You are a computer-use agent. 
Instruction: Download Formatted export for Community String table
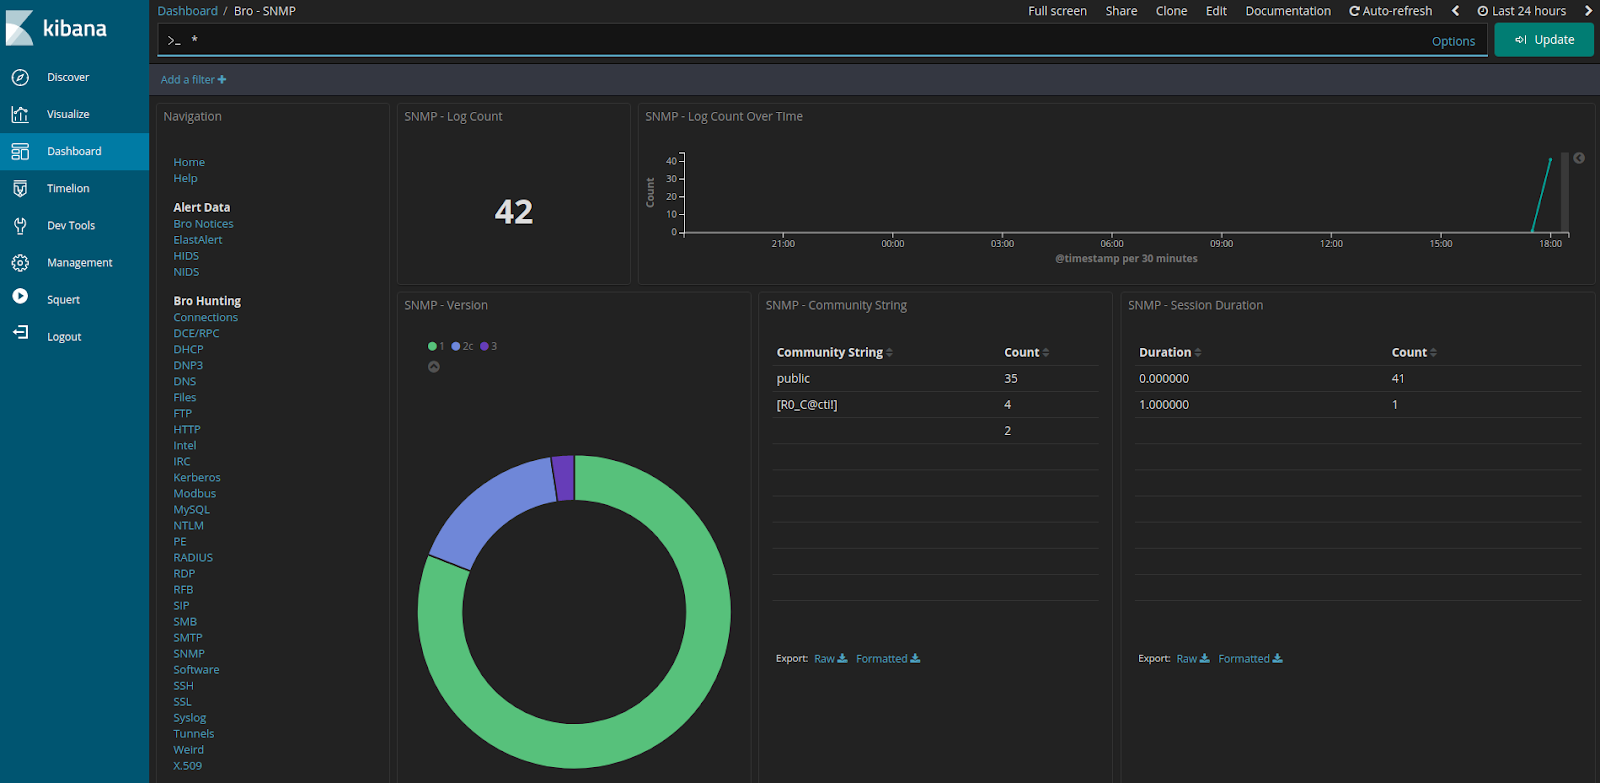(x=888, y=659)
